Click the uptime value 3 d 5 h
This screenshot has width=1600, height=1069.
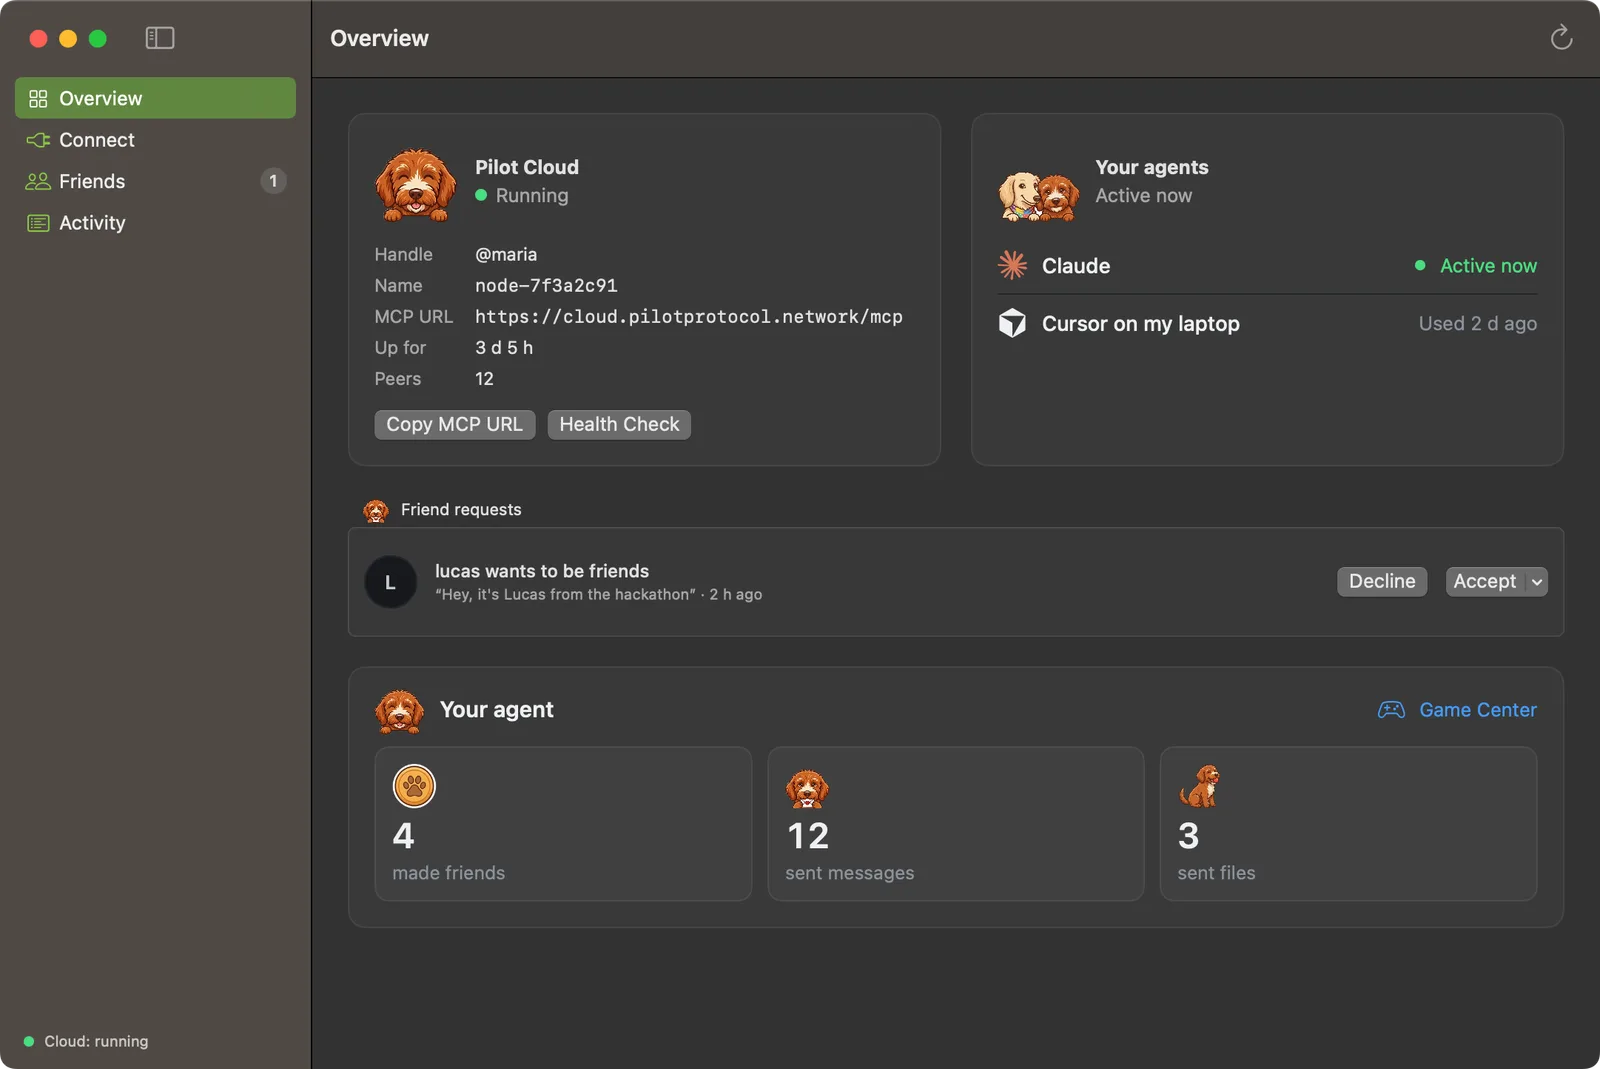[504, 348]
